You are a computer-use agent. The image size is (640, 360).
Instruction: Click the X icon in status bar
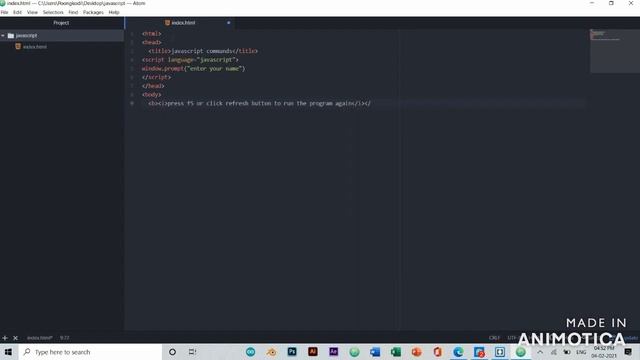click(x=16, y=338)
